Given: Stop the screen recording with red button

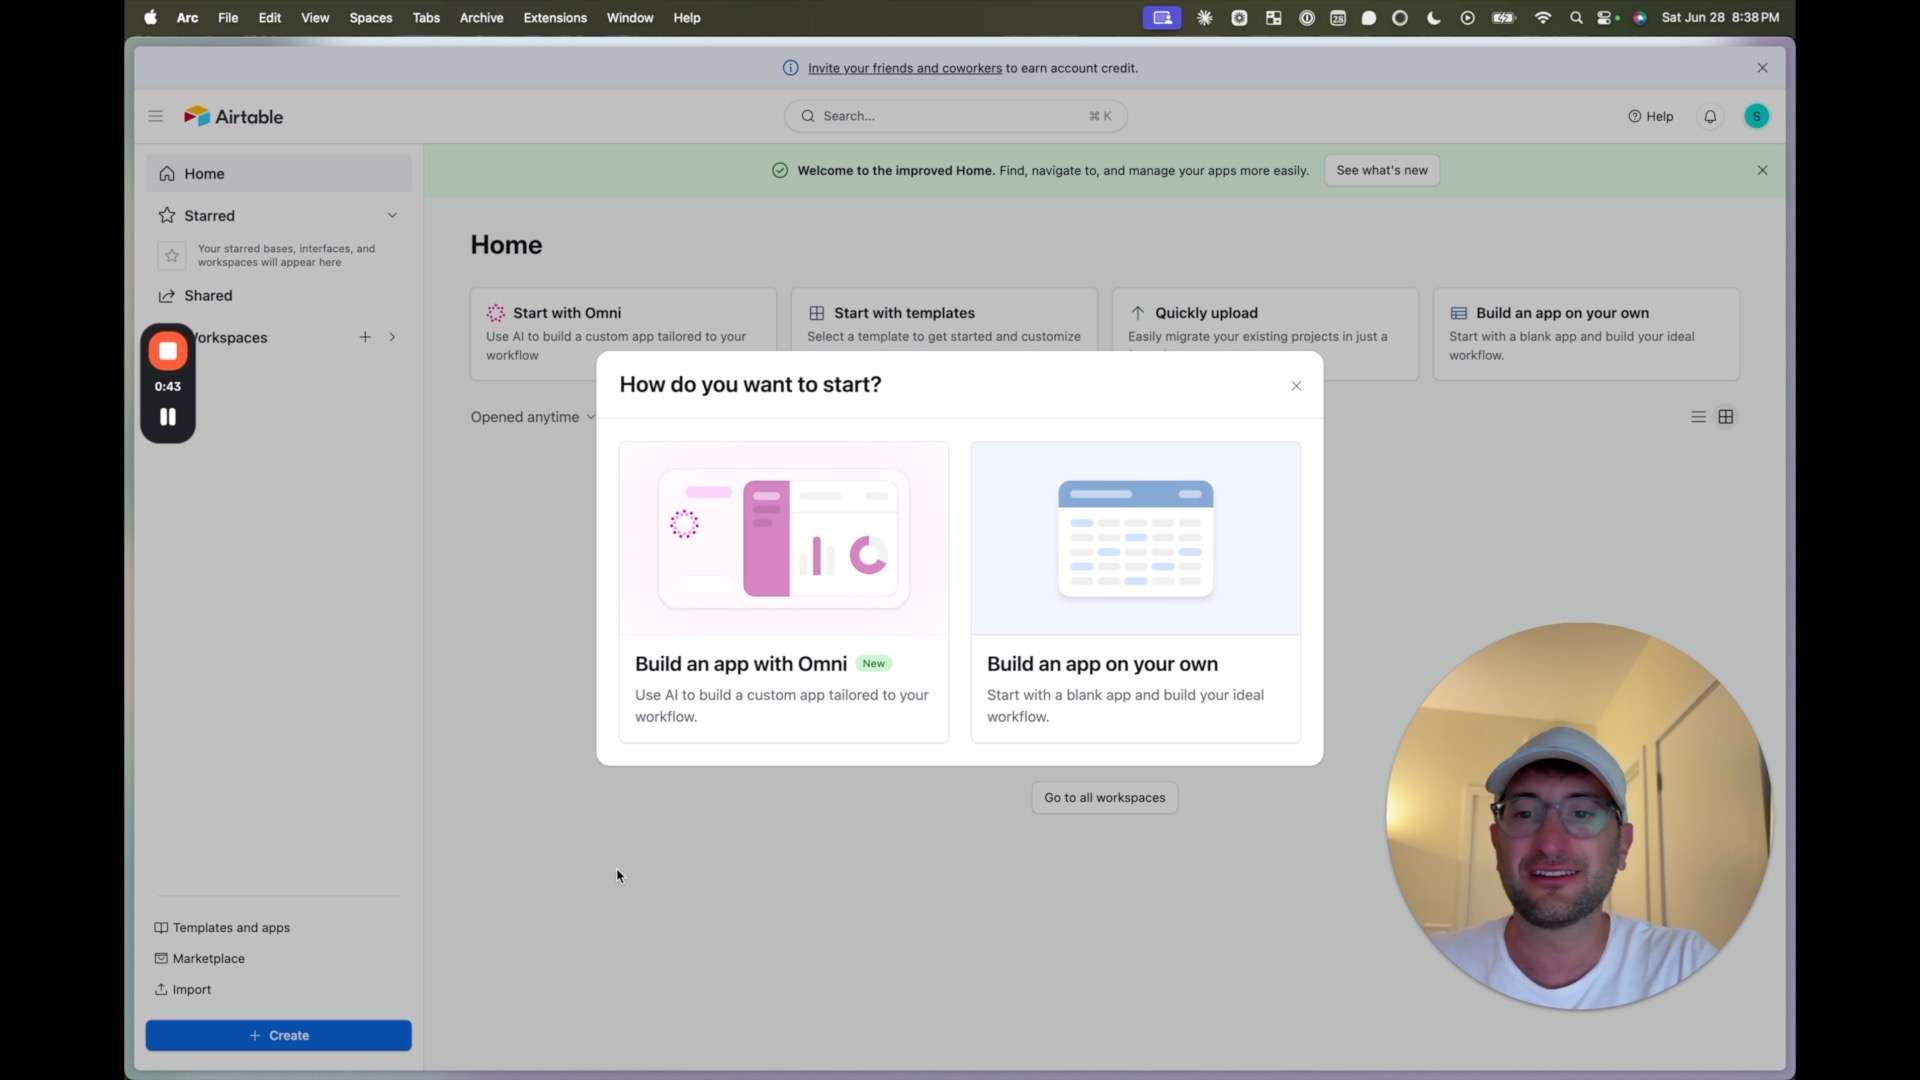Looking at the screenshot, I should click(x=168, y=351).
